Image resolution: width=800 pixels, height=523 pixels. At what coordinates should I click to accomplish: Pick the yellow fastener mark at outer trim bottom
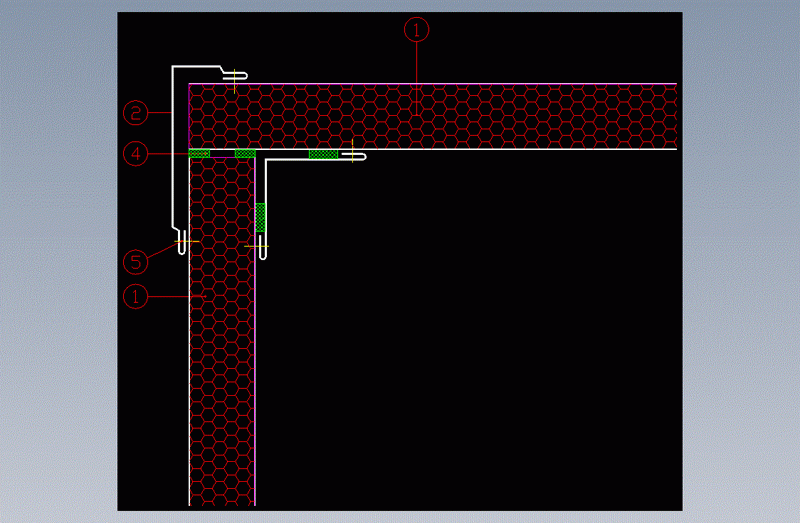tap(182, 240)
